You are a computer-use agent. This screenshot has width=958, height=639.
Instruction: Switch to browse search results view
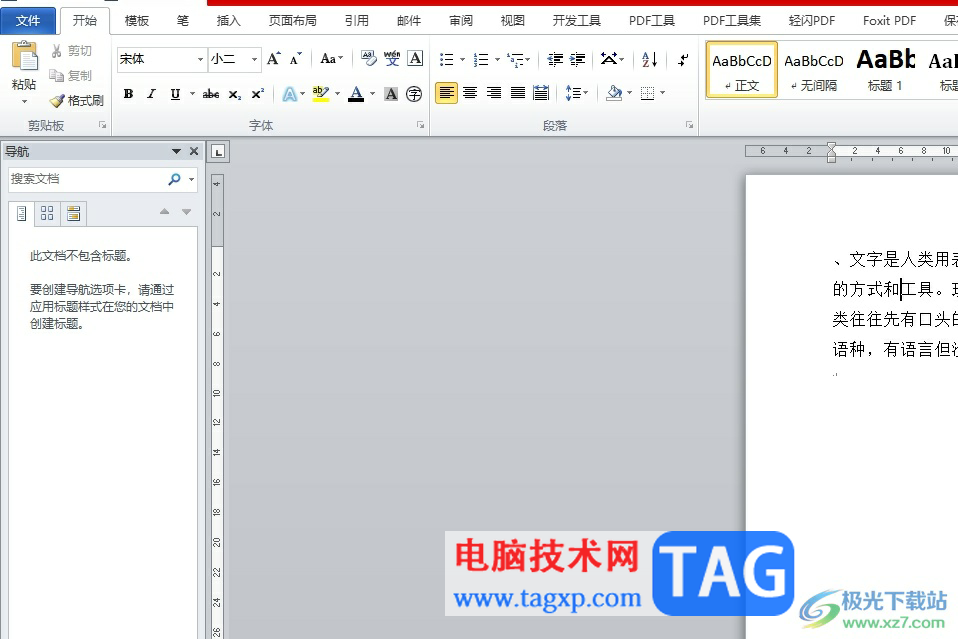click(73, 213)
